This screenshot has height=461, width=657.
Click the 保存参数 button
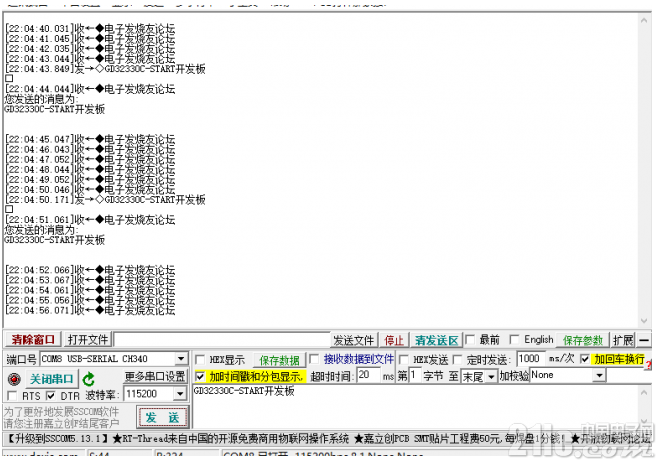583,340
